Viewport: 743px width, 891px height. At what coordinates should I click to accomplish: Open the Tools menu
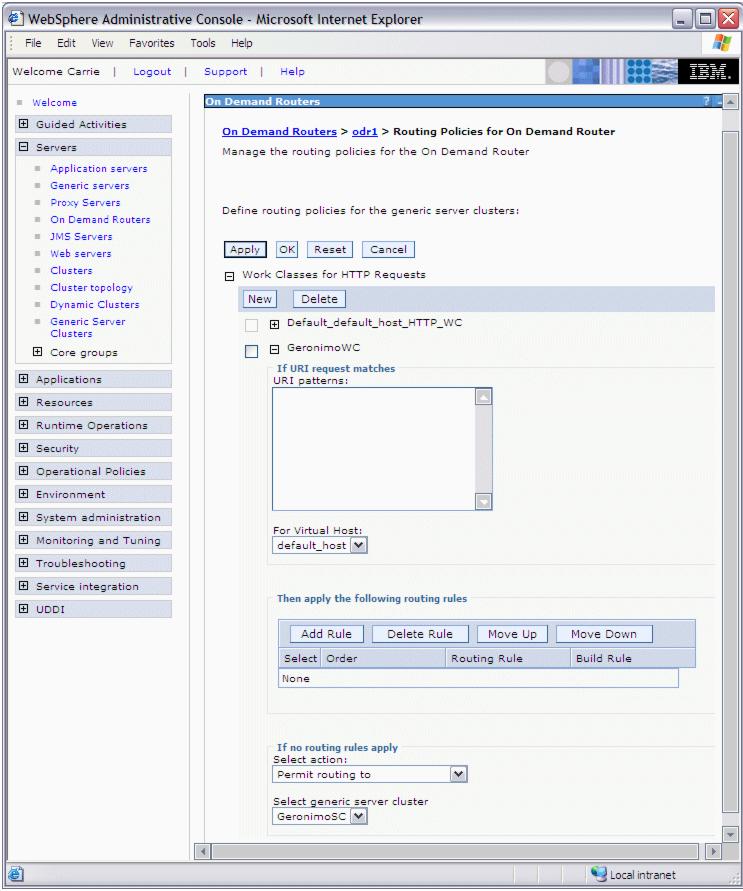click(203, 43)
